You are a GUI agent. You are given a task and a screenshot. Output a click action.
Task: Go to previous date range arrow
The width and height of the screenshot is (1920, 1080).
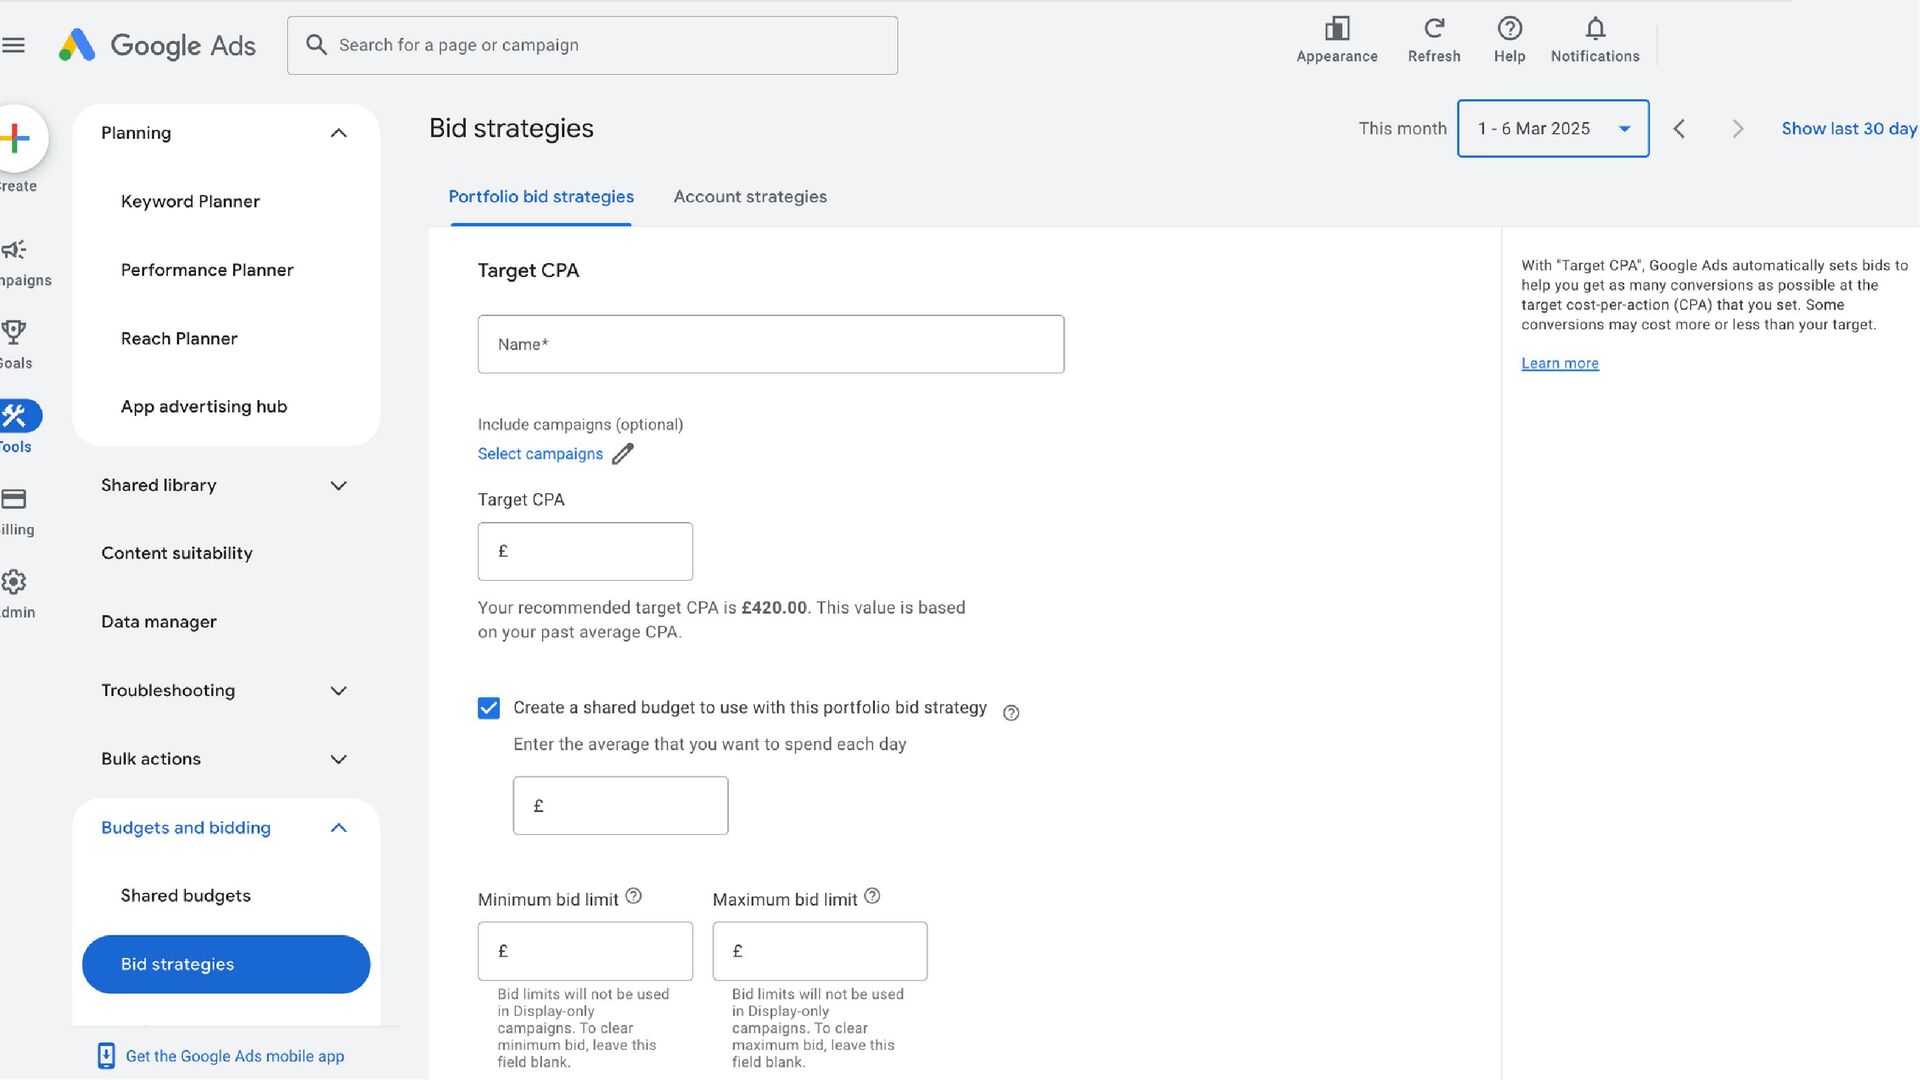(1680, 129)
